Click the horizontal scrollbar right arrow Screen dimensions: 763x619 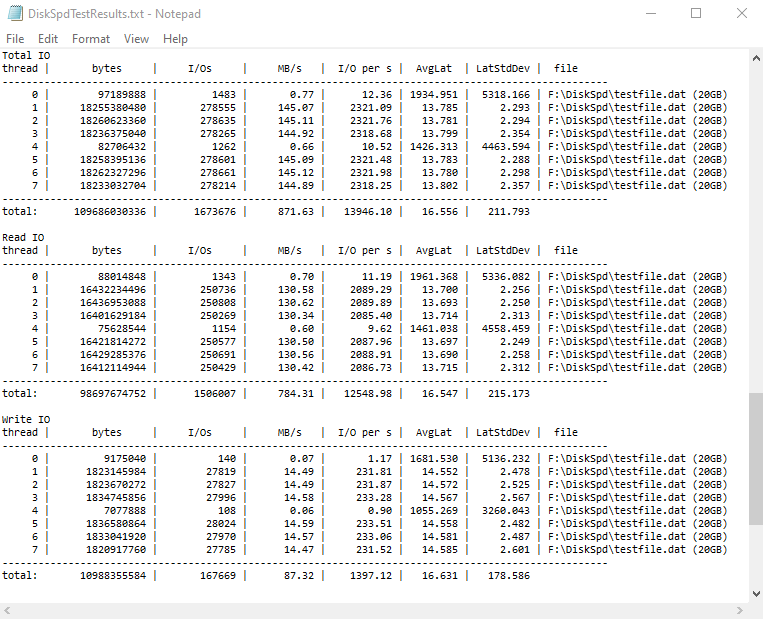point(739,610)
